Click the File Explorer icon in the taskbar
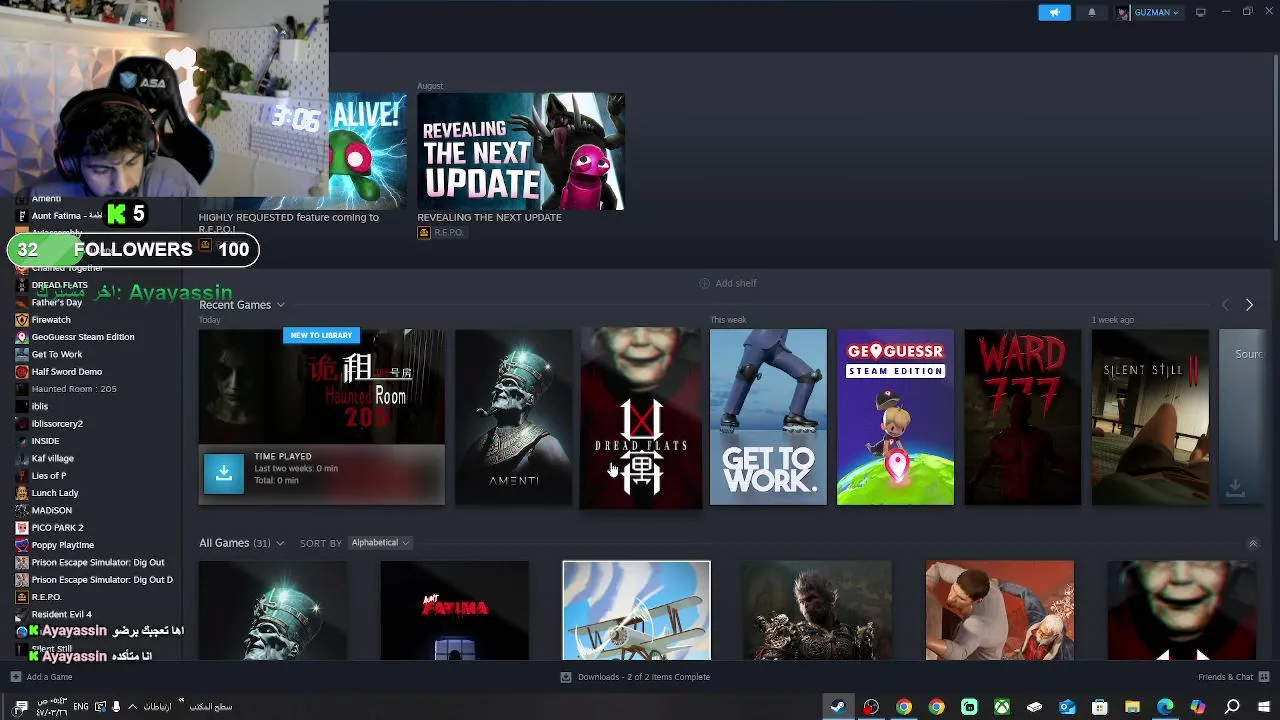 1133,707
